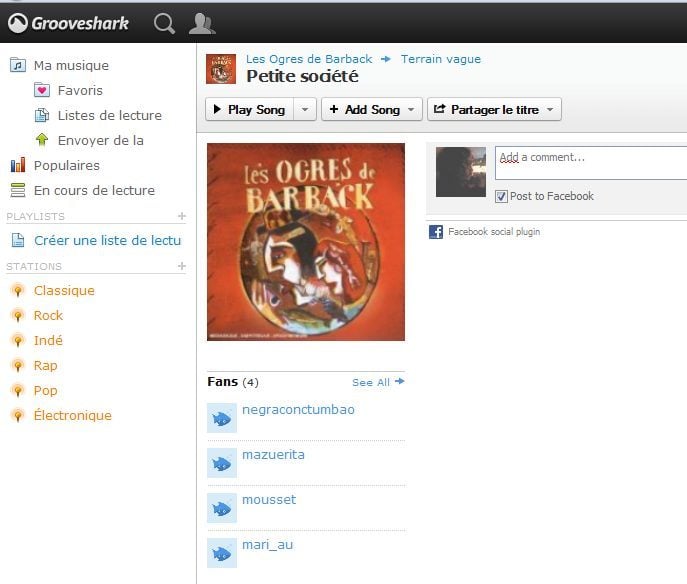Screen dimensions: 687x584
Task: Open negraconctumbao's fish avatar
Action: pyautogui.click(x=222, y=418)
